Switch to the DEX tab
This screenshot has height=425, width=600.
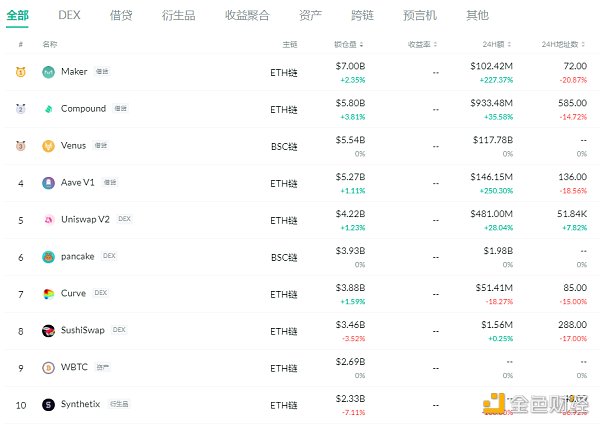coord(69,15)
